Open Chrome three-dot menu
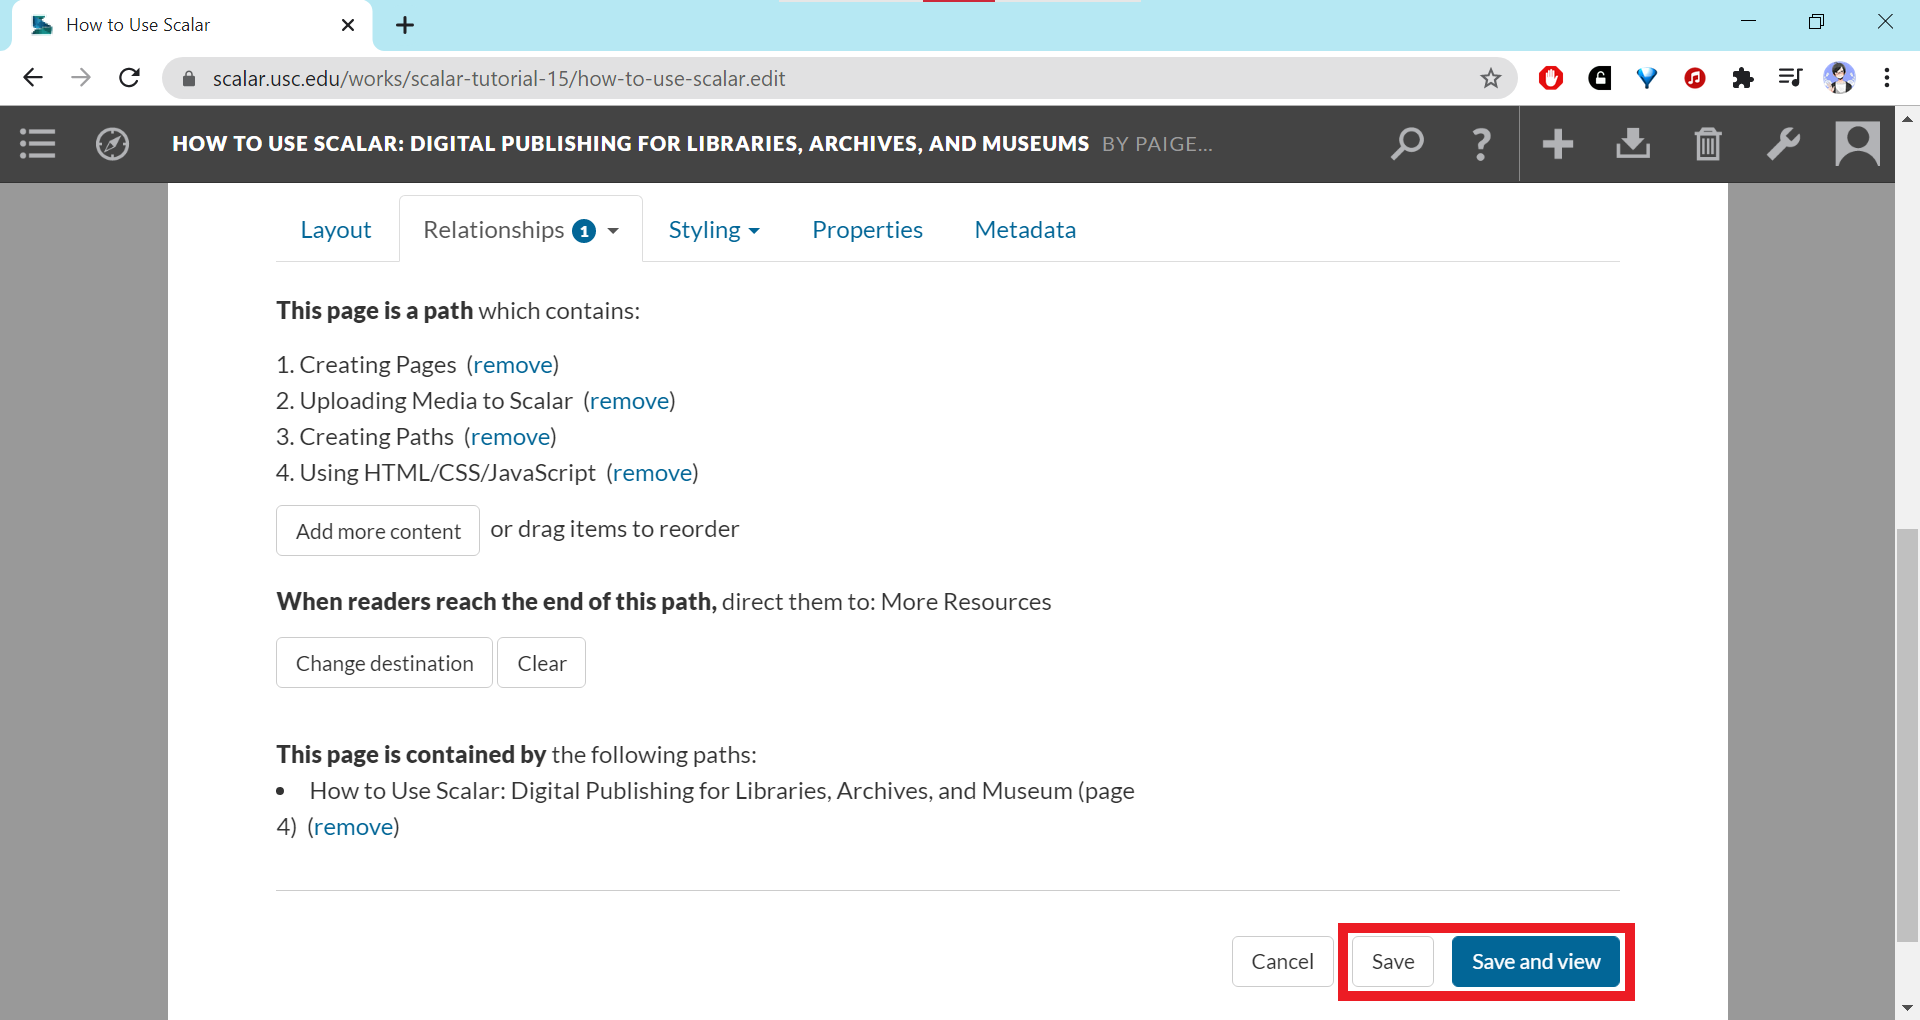This screenshot has height=1020, width=1920. [x=1887, y=78]
